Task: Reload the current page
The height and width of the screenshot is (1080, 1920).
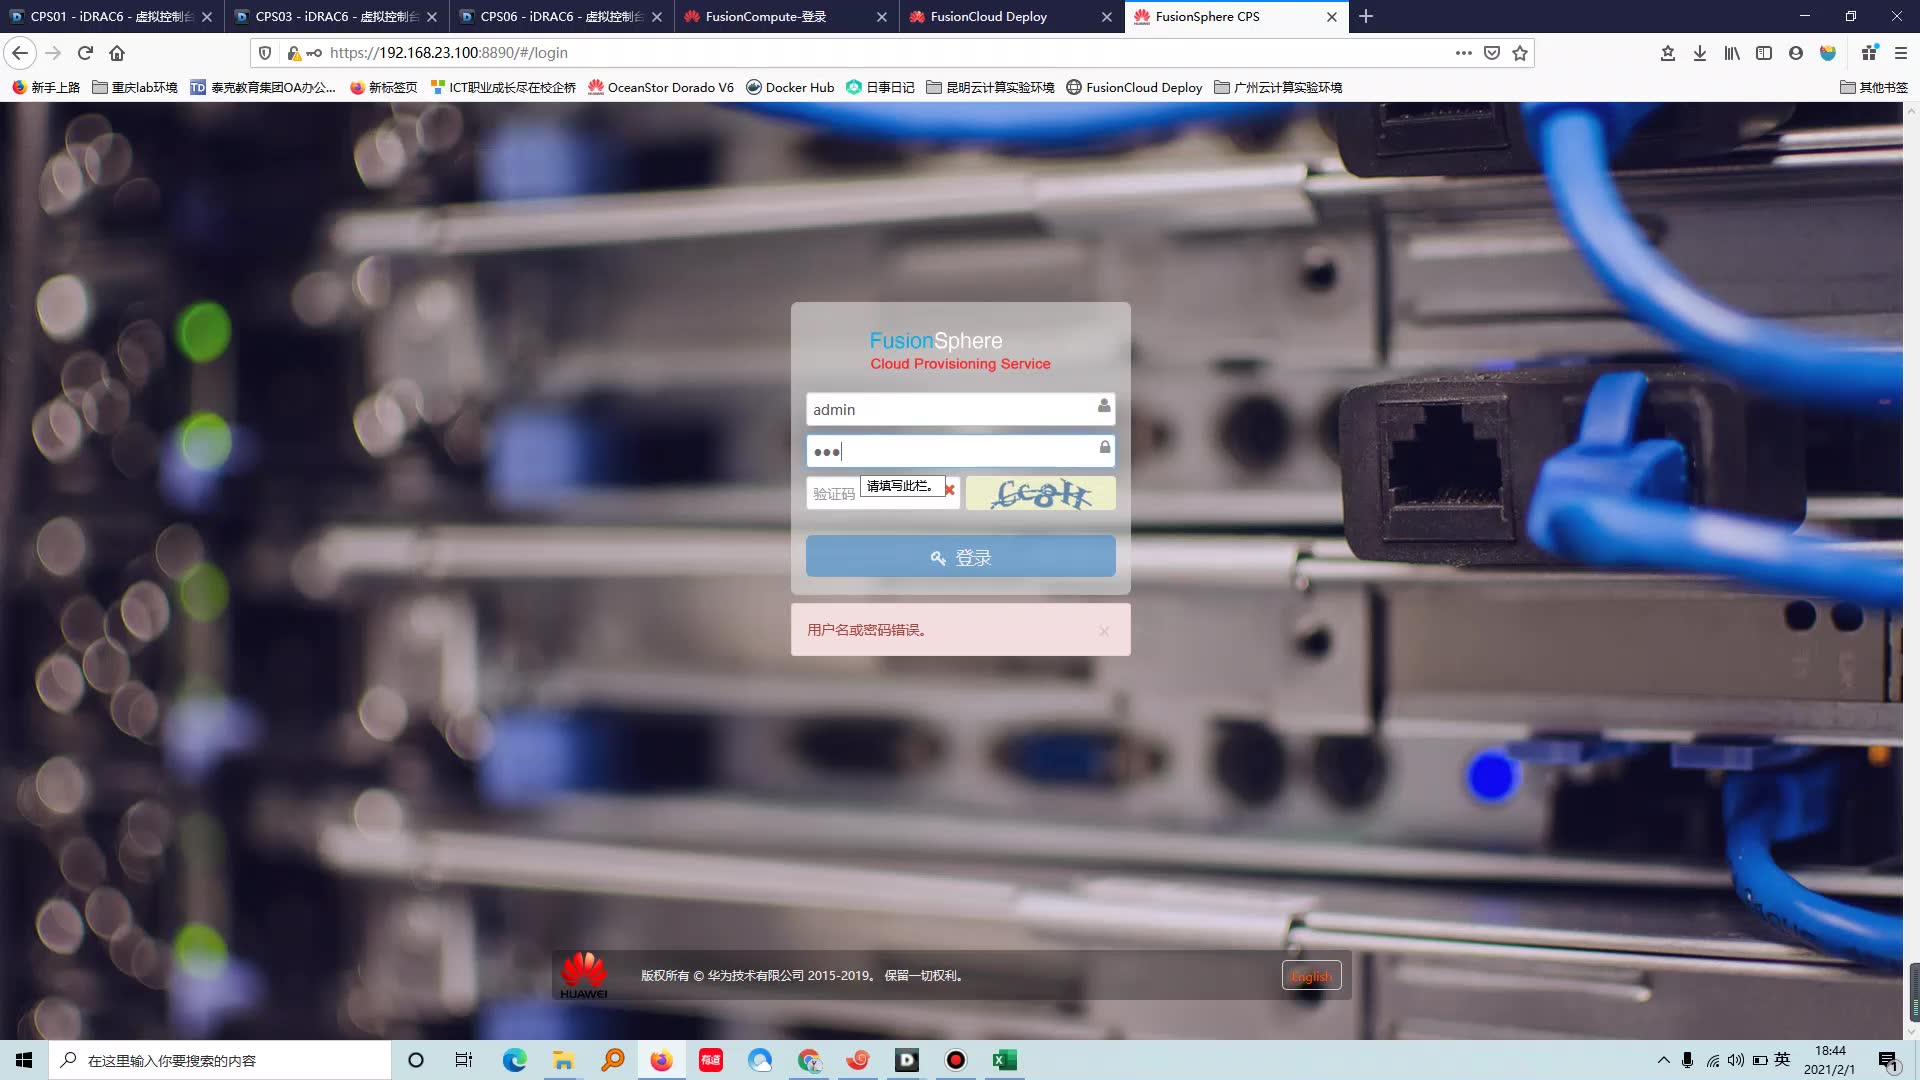Action: pos(85,53)
